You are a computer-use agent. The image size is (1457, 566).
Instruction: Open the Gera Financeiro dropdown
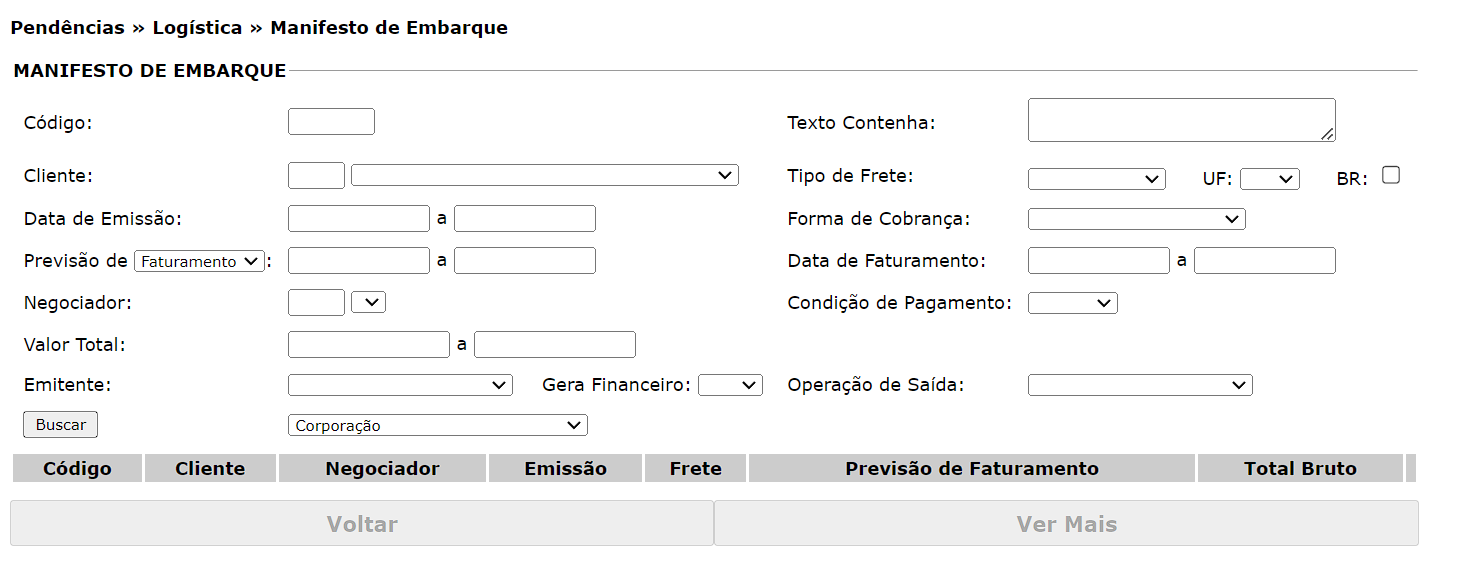pos(730,385)
